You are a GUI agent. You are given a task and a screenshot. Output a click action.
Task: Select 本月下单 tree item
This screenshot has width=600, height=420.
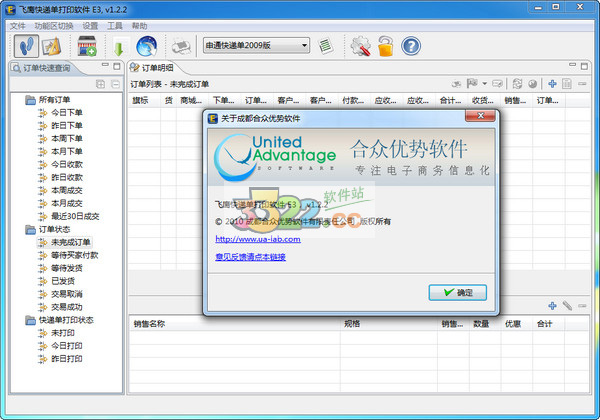[x=60, y=151]
